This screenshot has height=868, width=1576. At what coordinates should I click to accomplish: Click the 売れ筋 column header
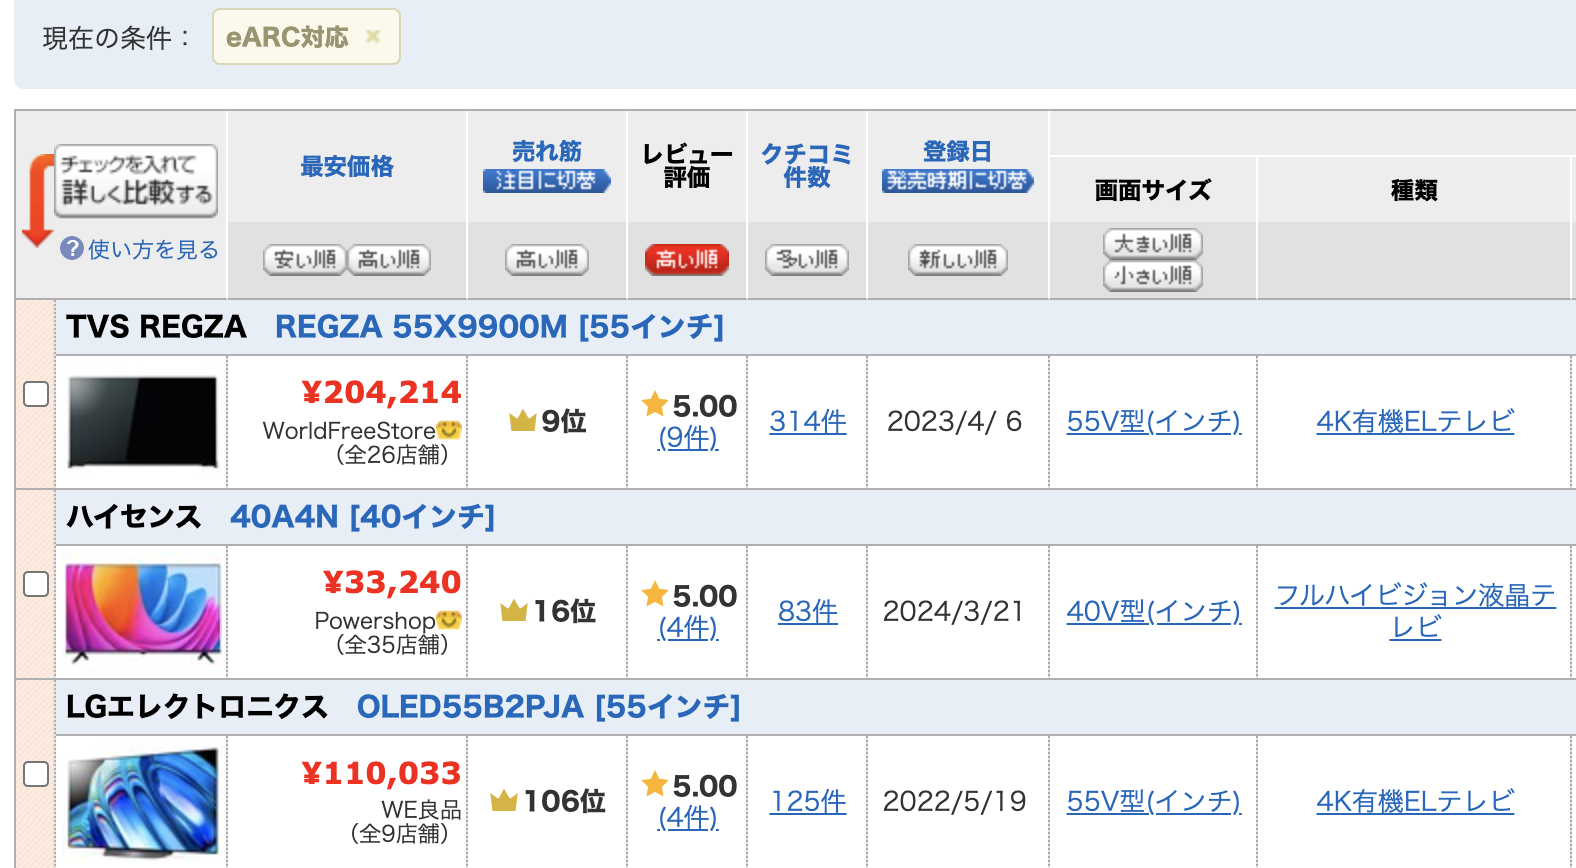tap(546, 151)
